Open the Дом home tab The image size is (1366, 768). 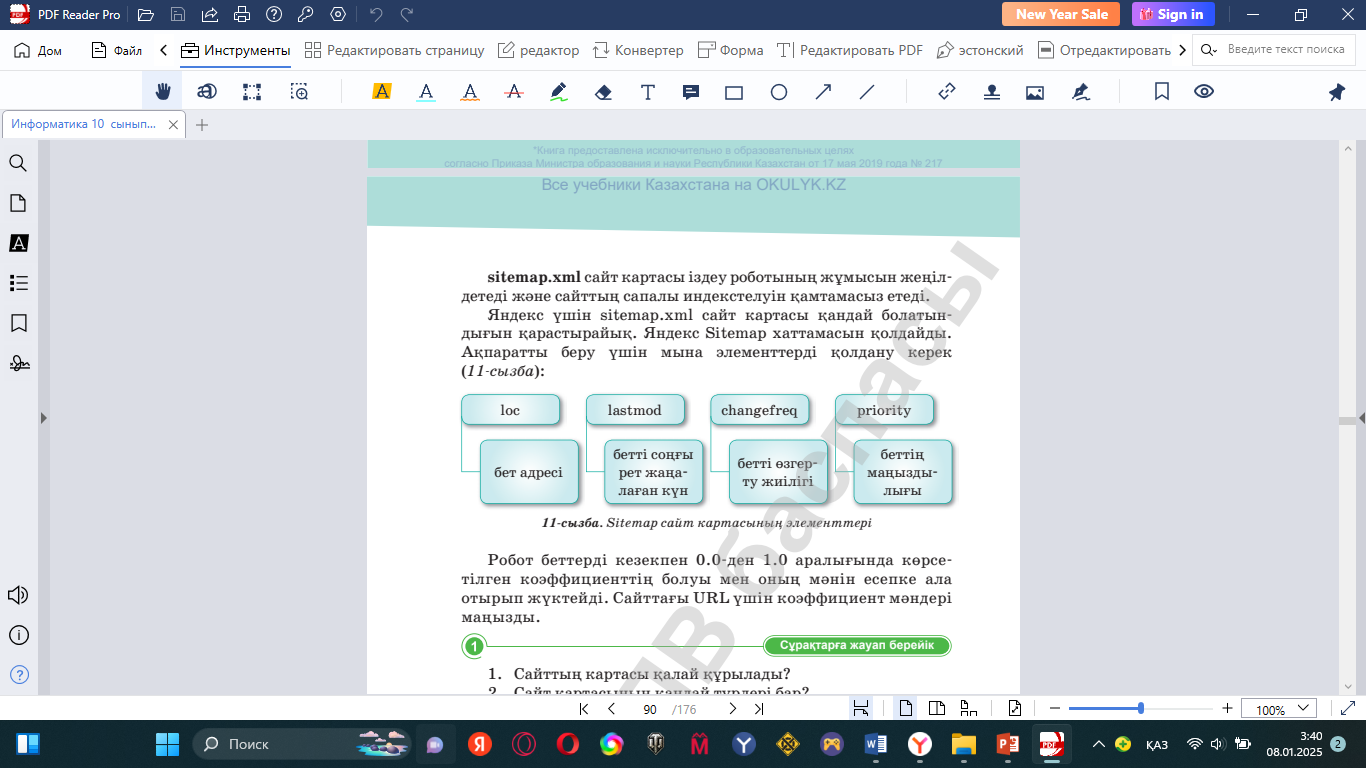(x=38, y=50)
